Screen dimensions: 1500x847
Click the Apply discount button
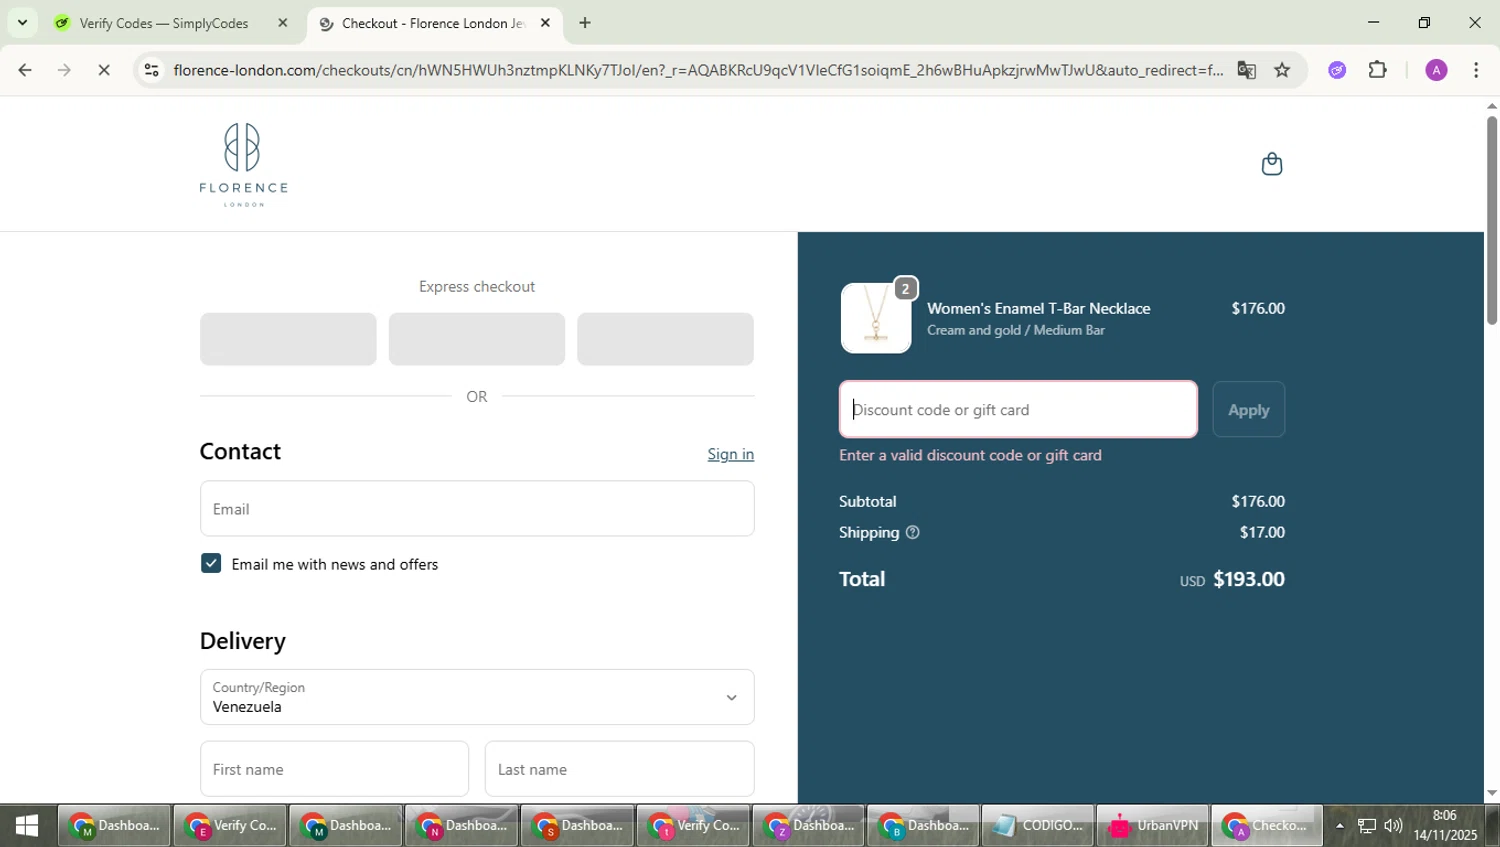coord(1249,410)
